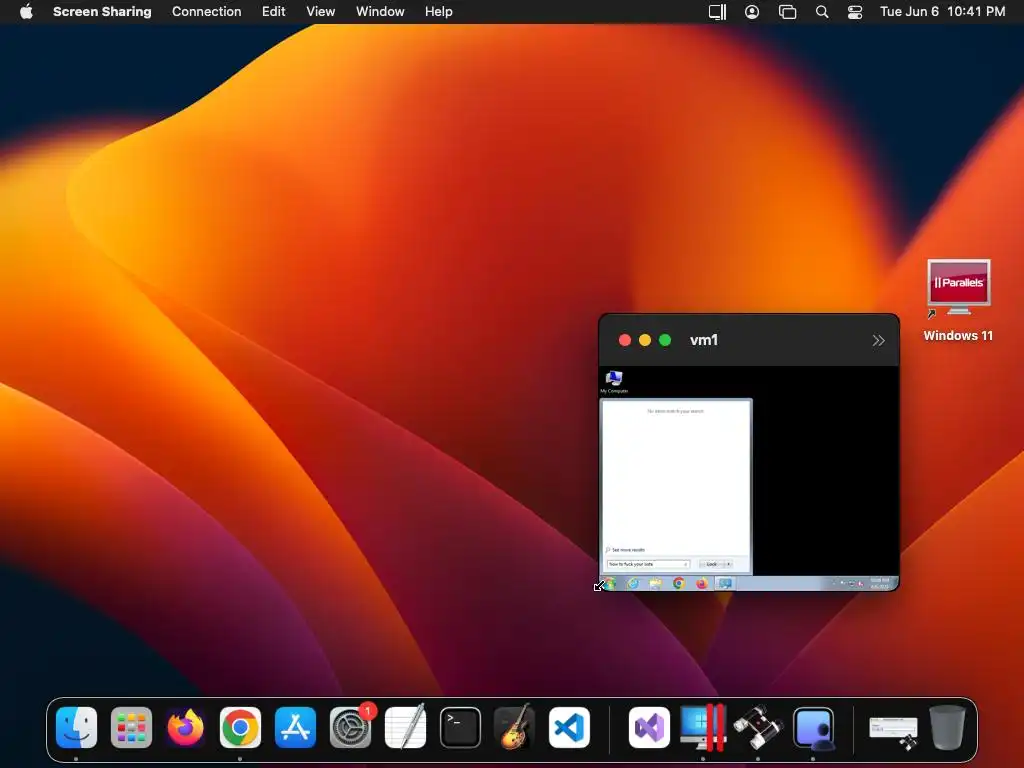Zoom the vm1 window with green button
Screen dimensions: 1024x768
point(665,340)
